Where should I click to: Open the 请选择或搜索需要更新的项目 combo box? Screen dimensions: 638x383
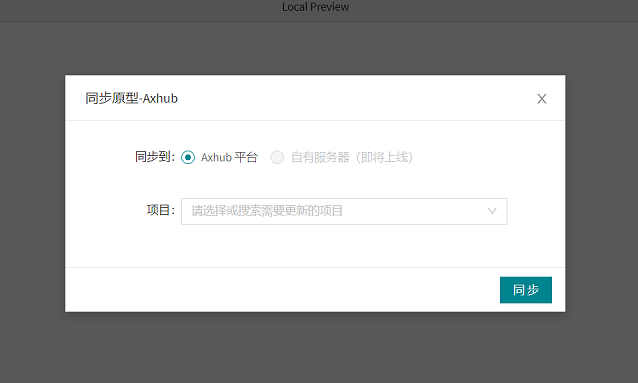[344, 211]
